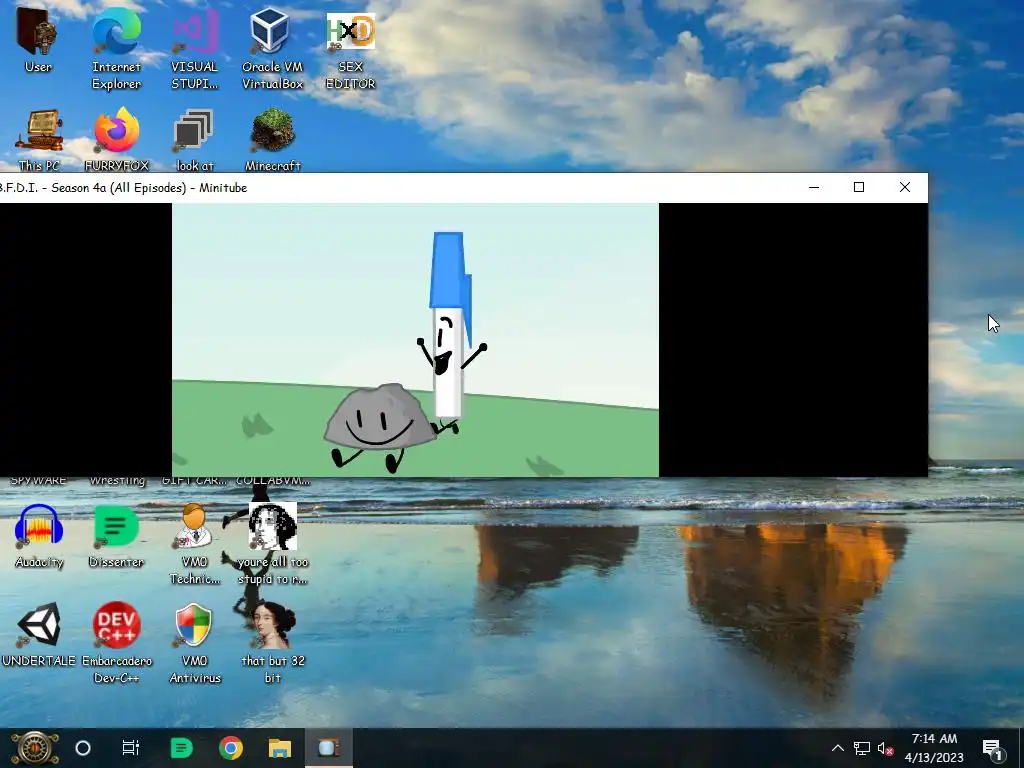Launch Oracle VM VirtualBox shortcut

[x=272, y=49]
